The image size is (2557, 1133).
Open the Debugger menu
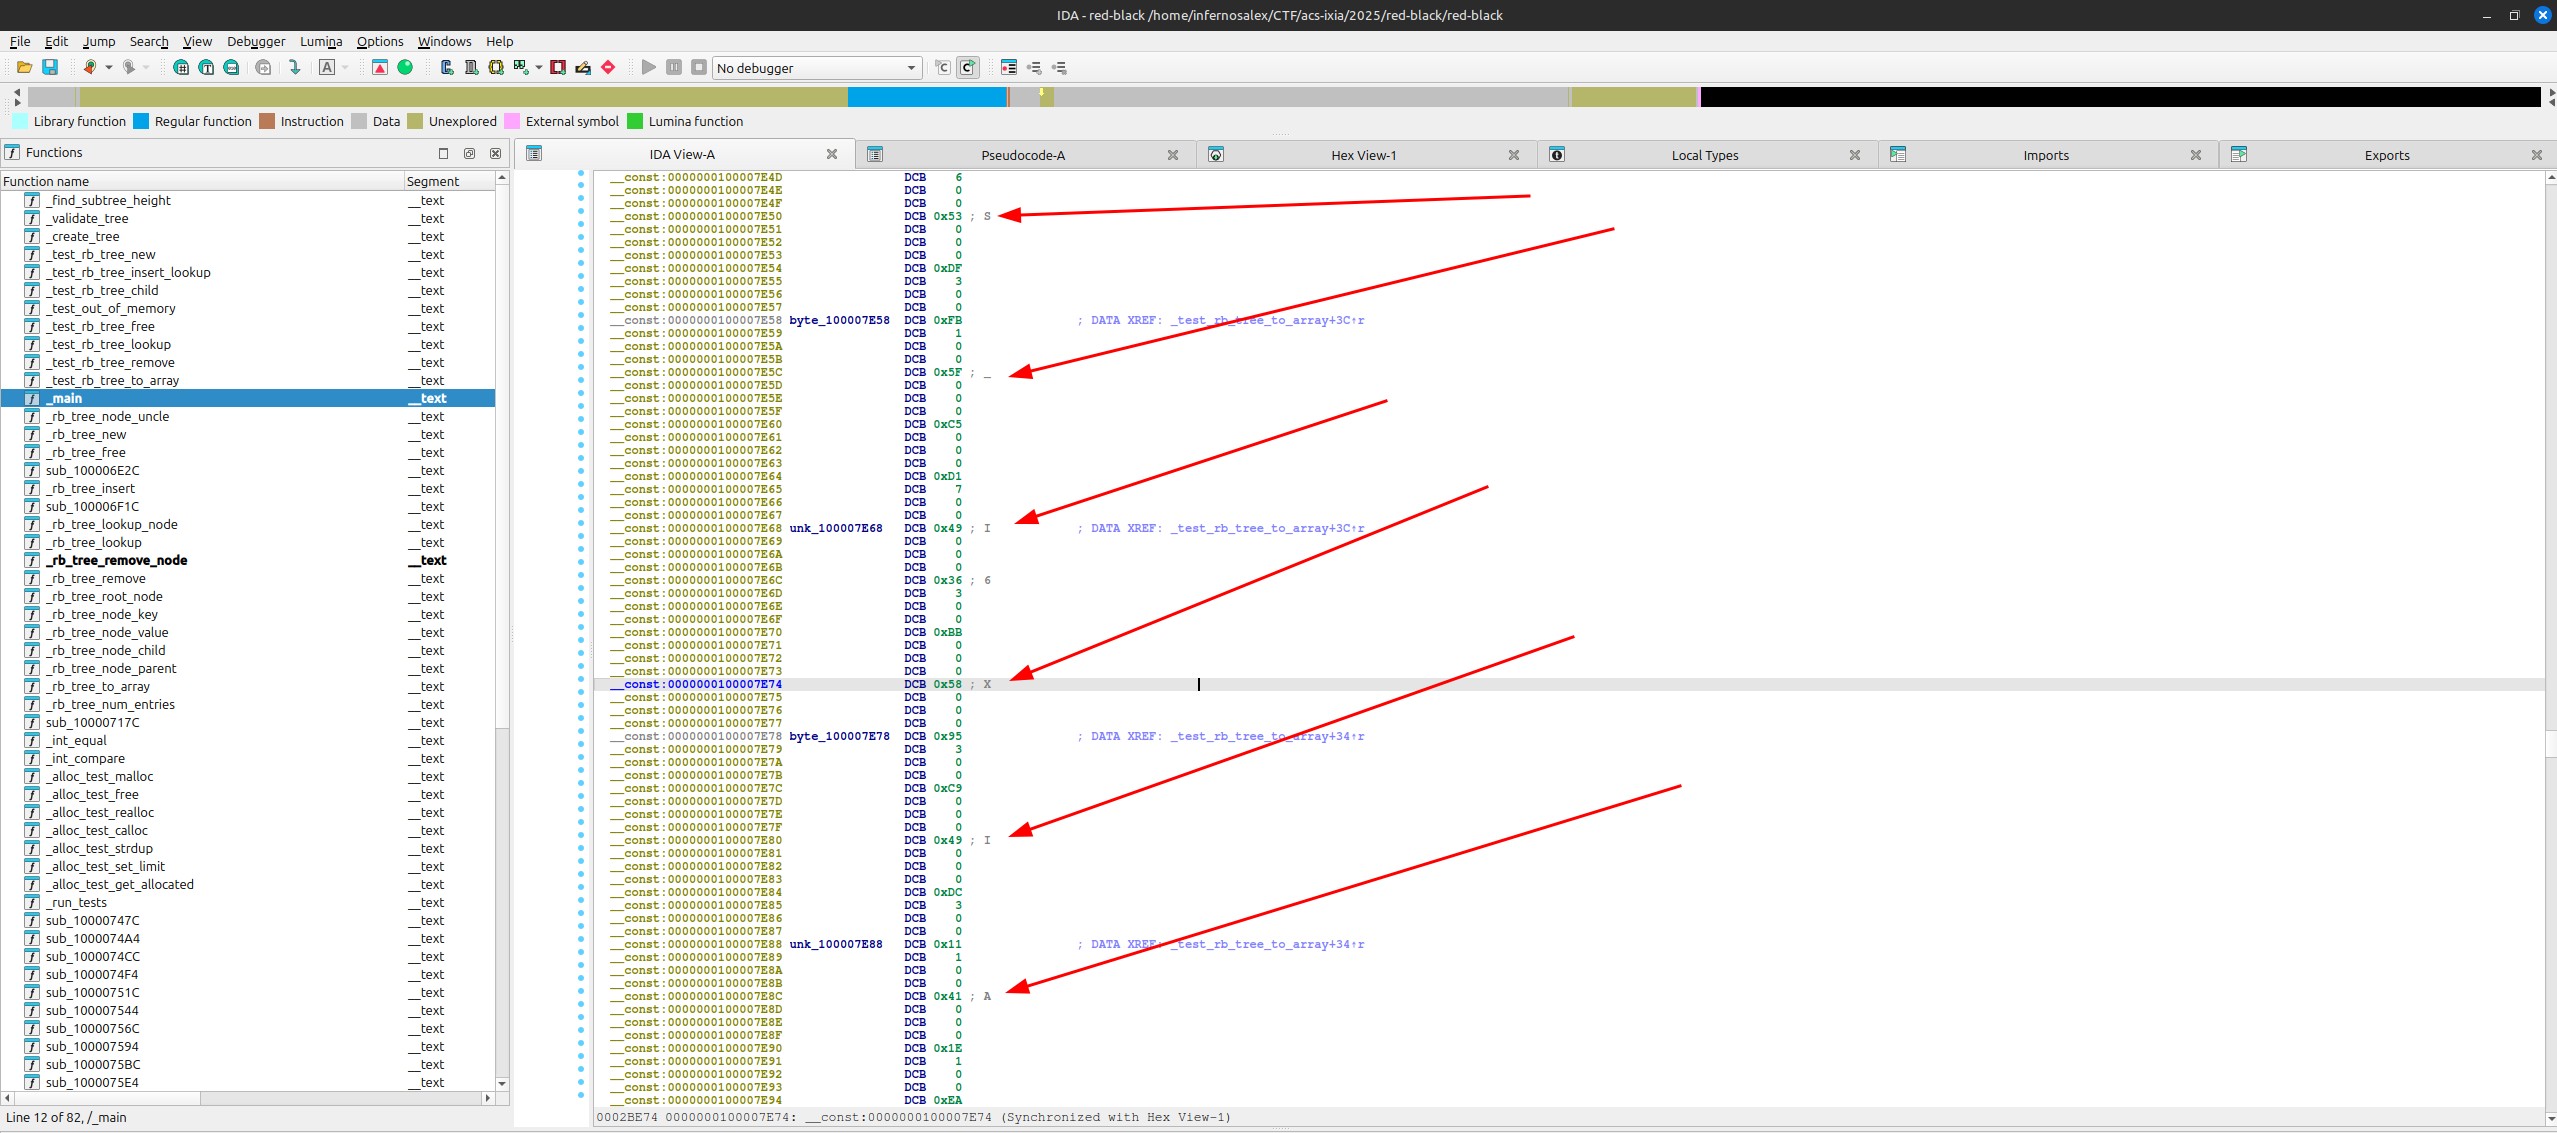[256, 41]
